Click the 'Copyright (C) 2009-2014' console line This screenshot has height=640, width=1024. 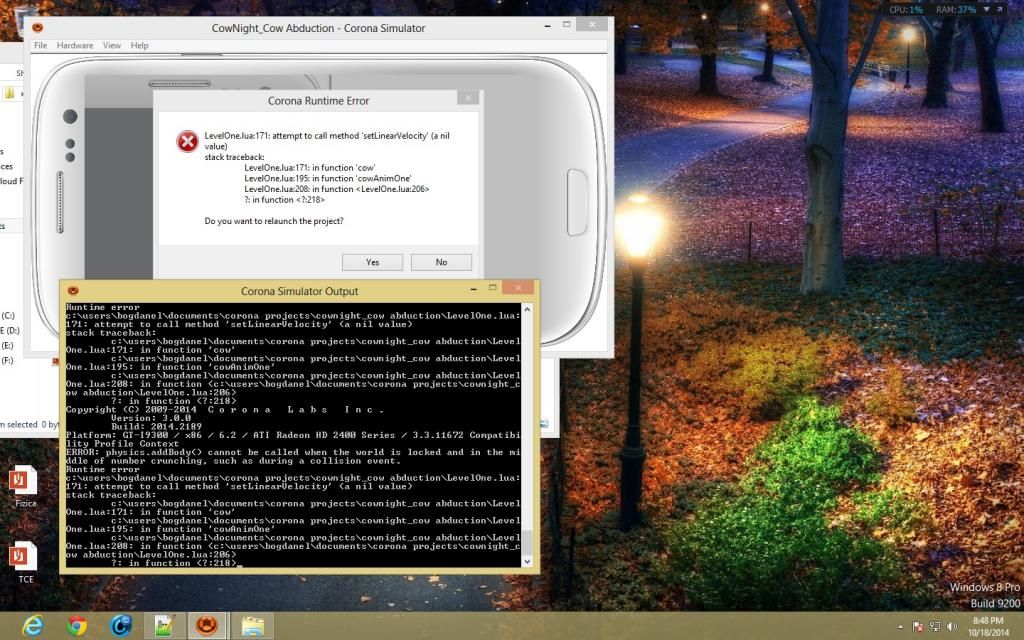[x=226, y=409]
